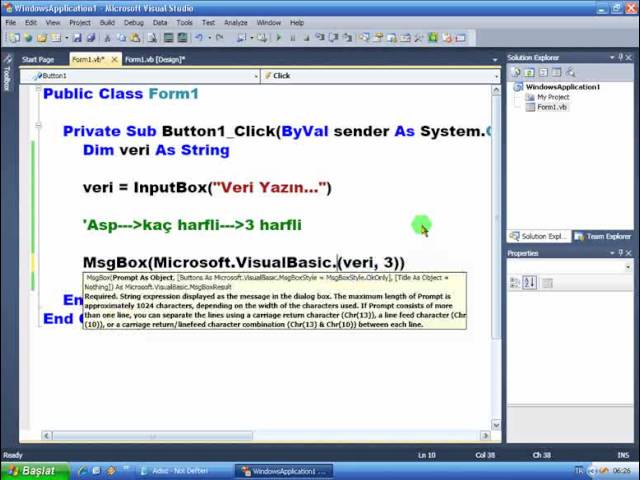
Task: Click the Open File folder icon
Action: [x=42, y=38]
